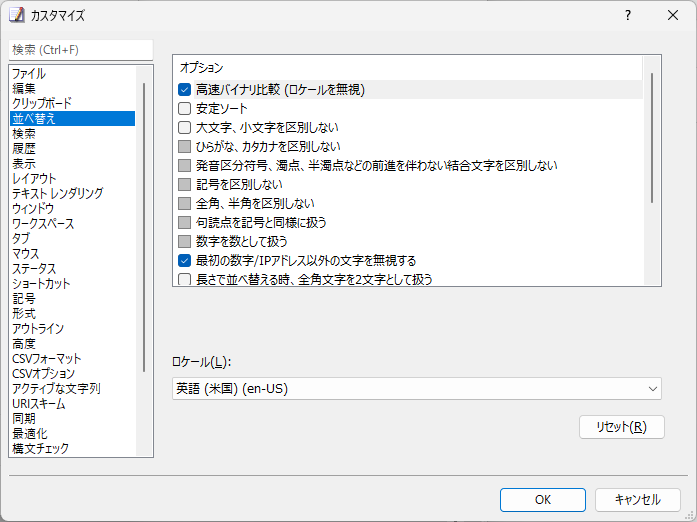Toggle 発音区分符号、濁点 combining characters checkbox
Screen dimensions: 697x522
[184, 165]
